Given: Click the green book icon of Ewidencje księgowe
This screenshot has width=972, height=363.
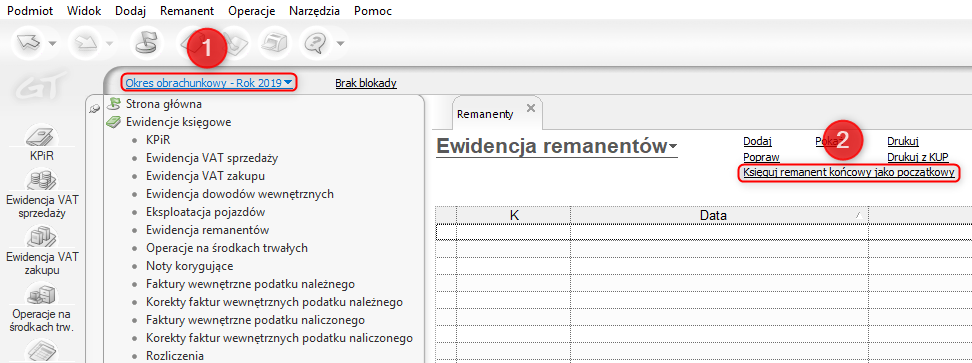Looking at the screenshot, I should pyautogui.click(x=113, y=123).
